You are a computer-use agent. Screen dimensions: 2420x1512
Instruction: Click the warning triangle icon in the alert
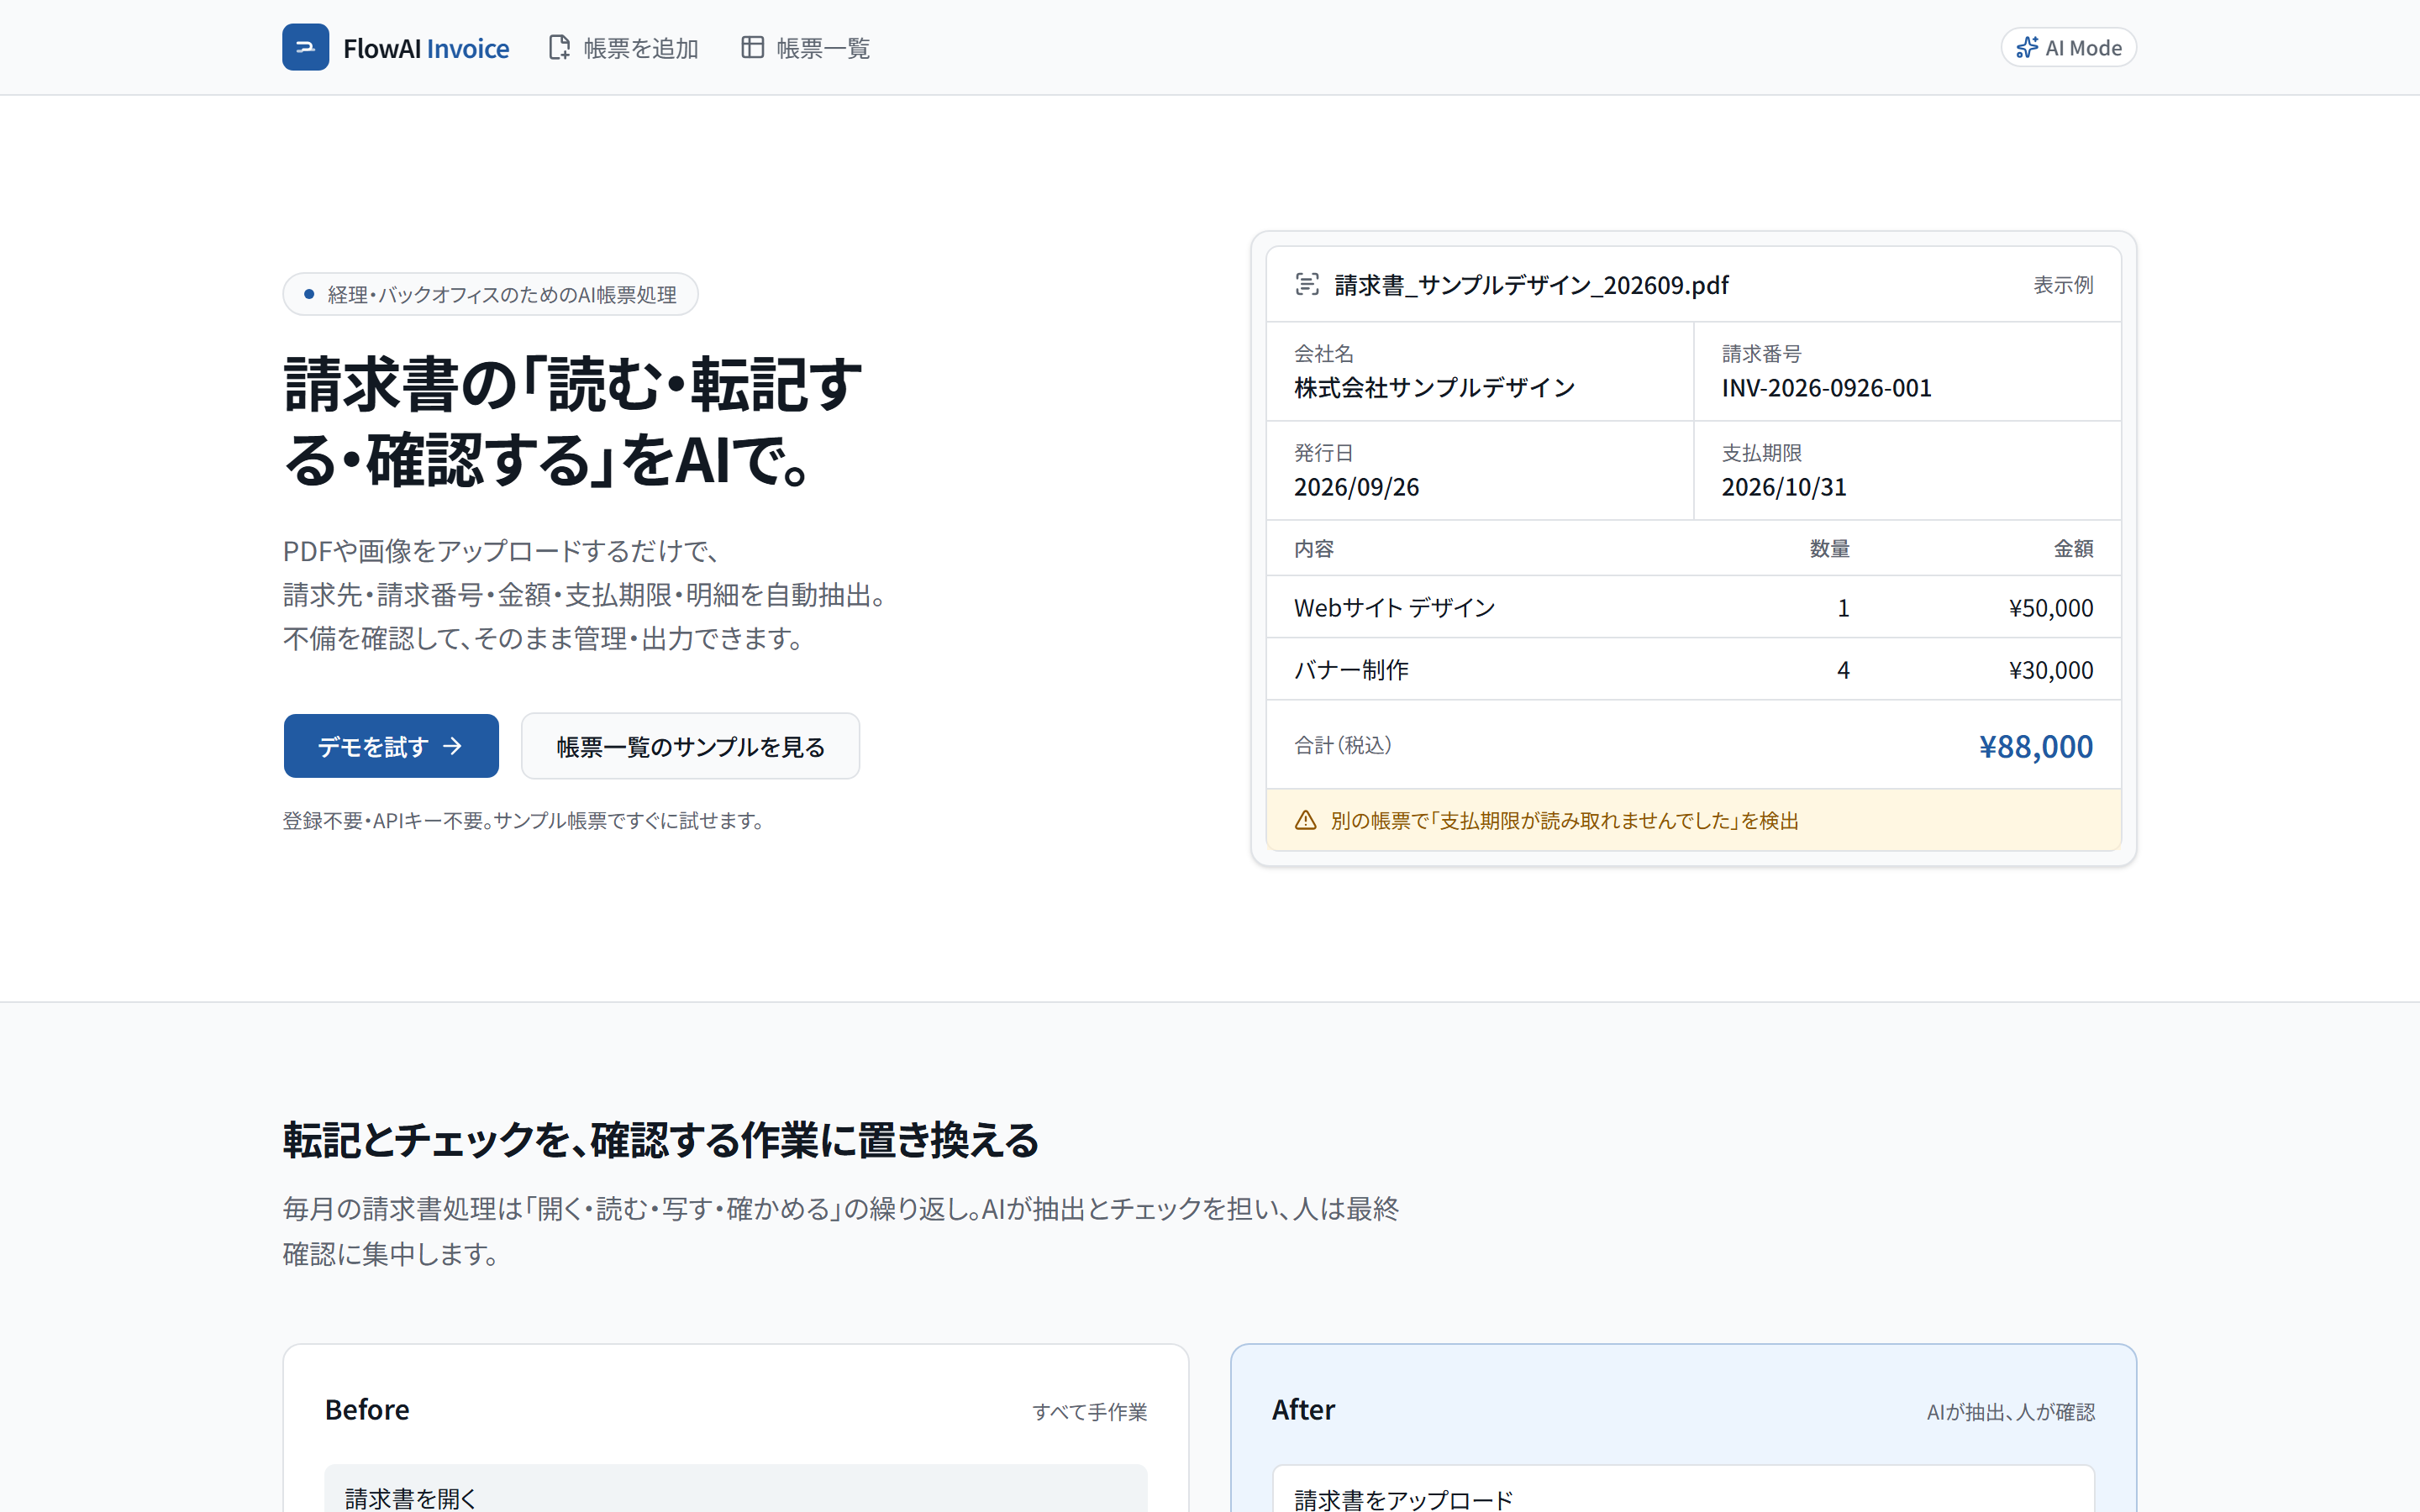click(x=1305, y=820)
